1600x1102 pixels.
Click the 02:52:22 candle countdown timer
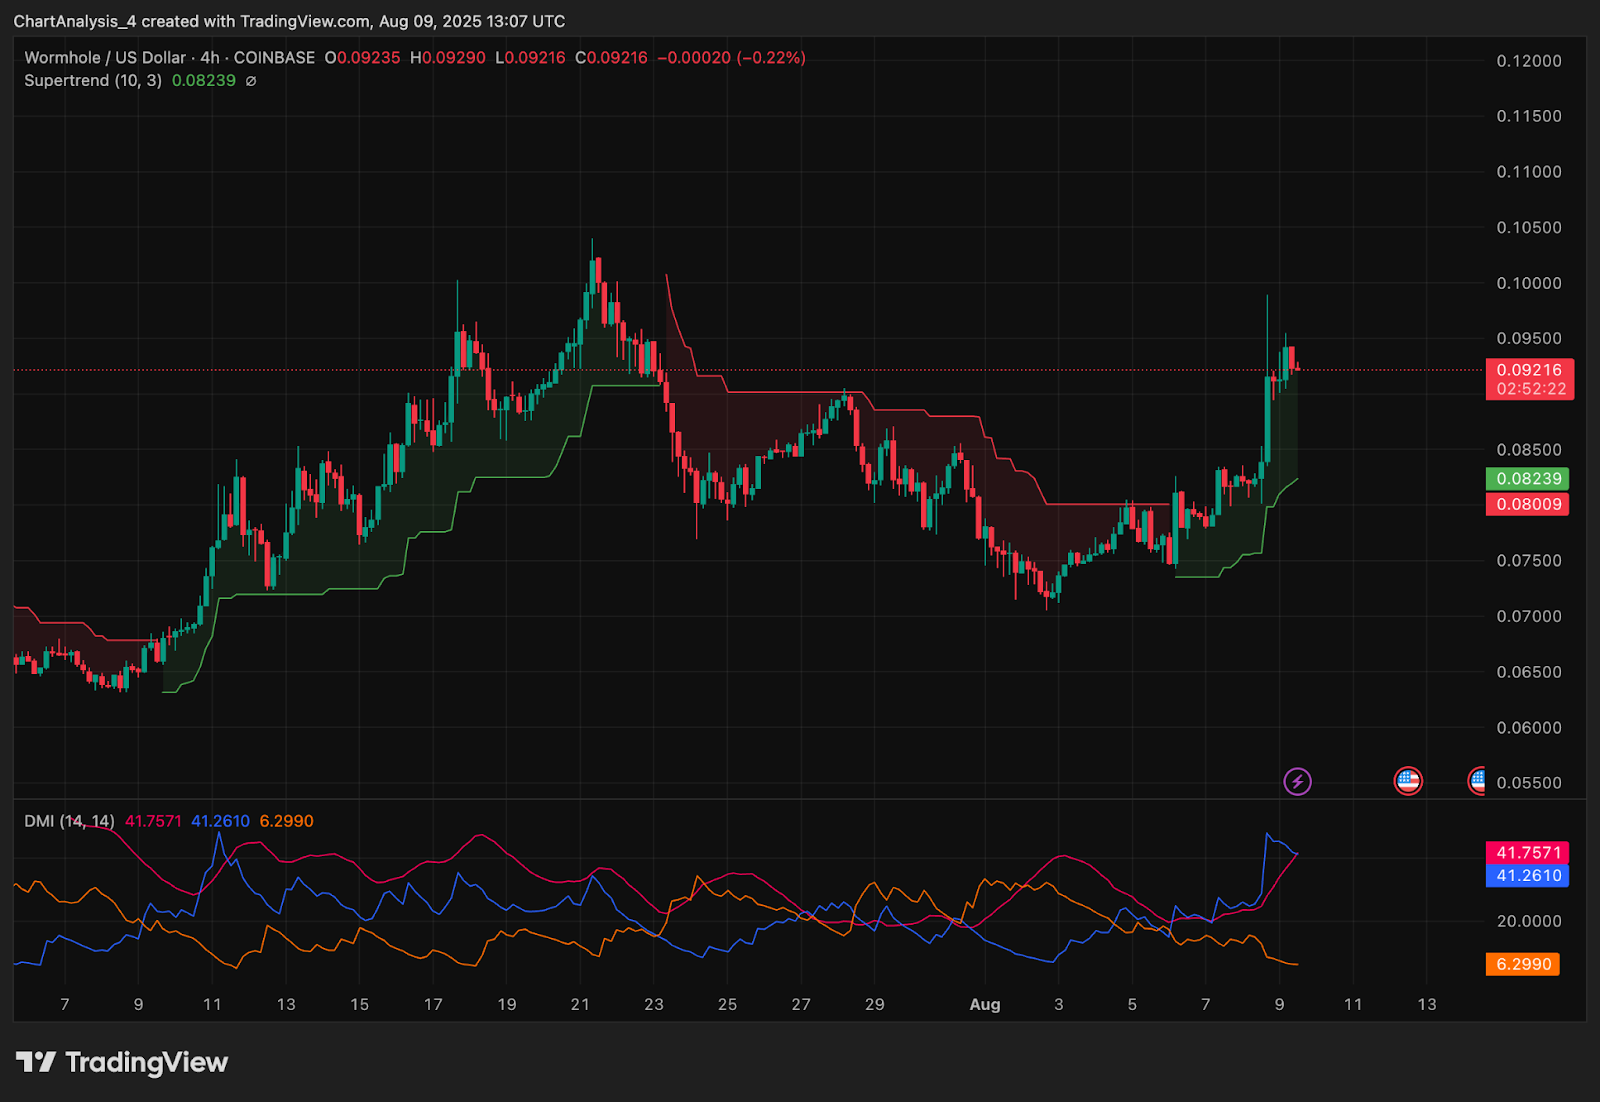[1530, 389]
